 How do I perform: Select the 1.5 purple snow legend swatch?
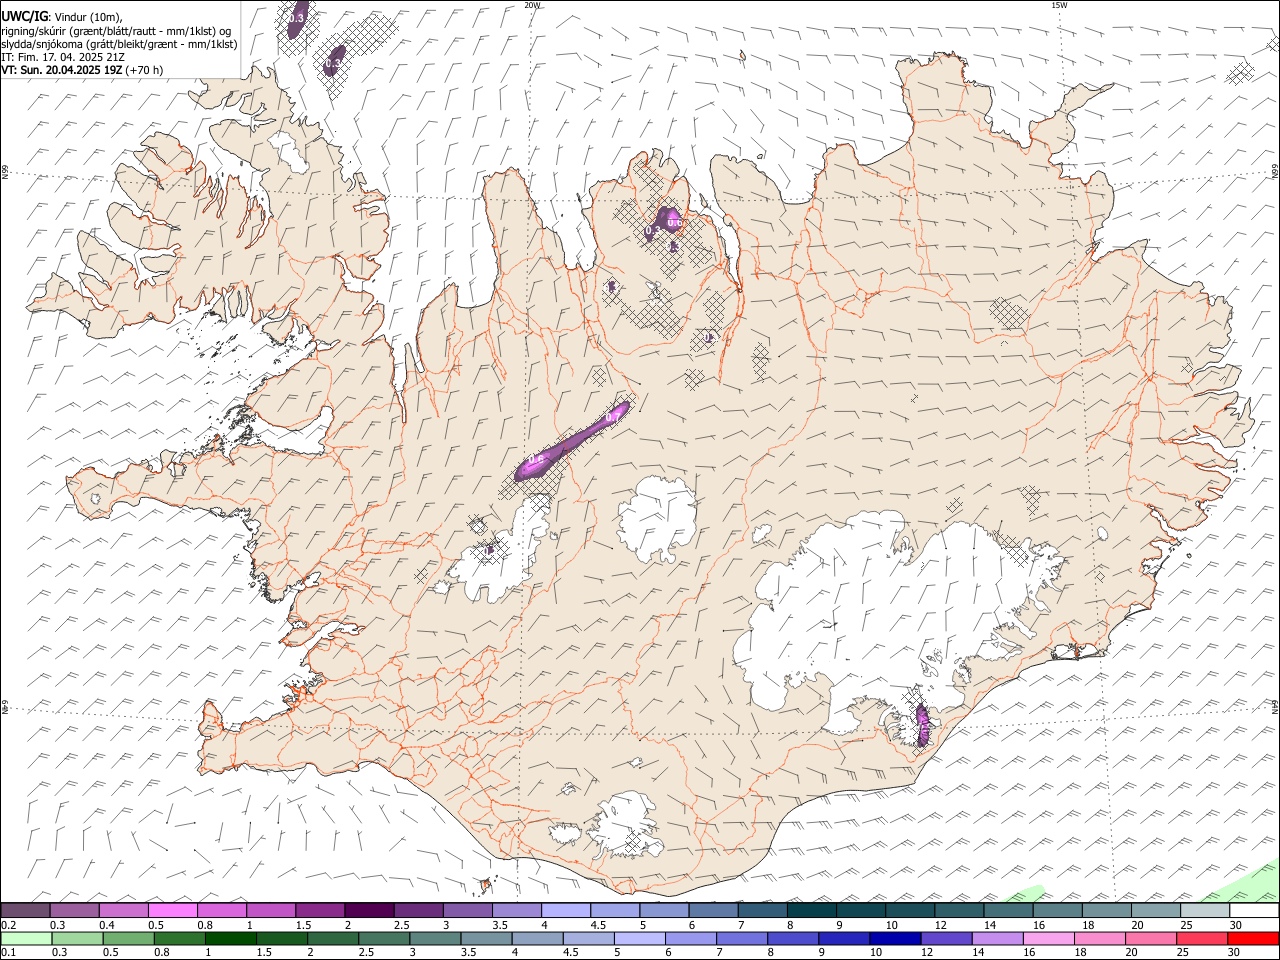click(x=320, y=910)
